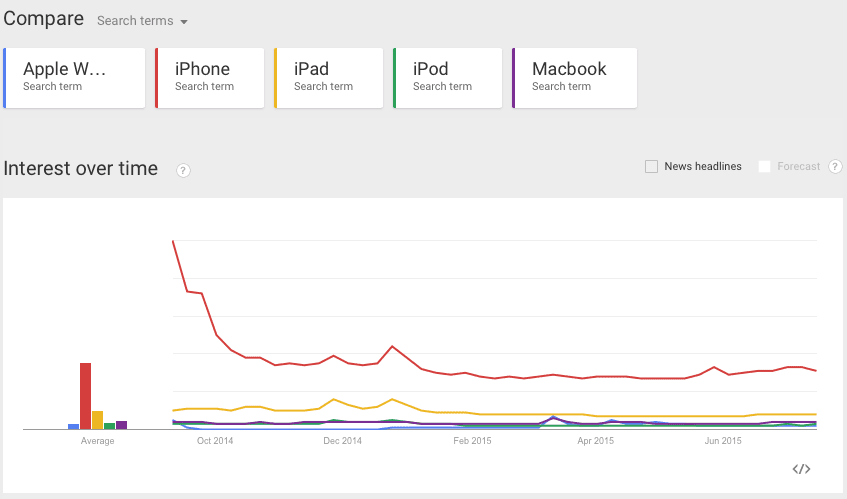Toggle the Forecast checkbox
Viewport: 847px width, 499px height.
click(765, 167)
